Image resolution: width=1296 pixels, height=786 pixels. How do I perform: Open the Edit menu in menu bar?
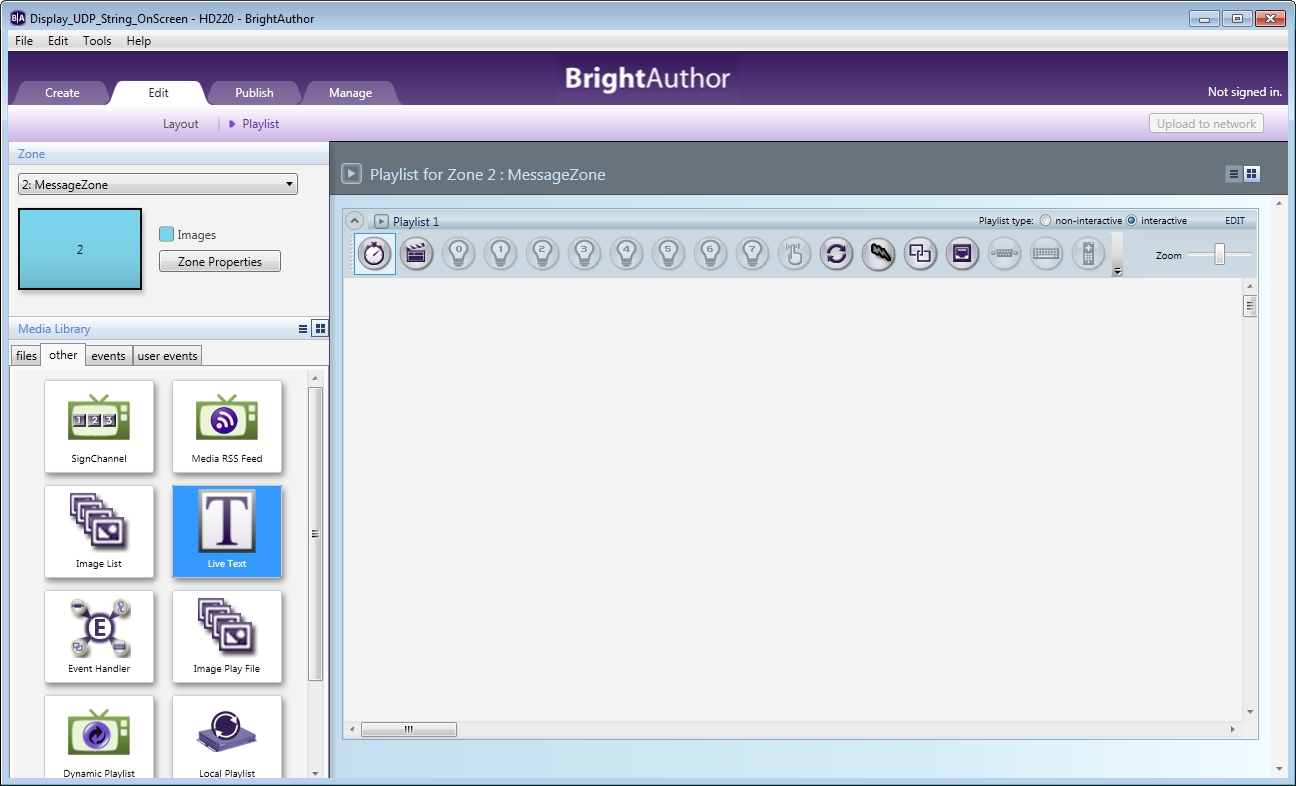pyautogui.click(x=58, y=41)
